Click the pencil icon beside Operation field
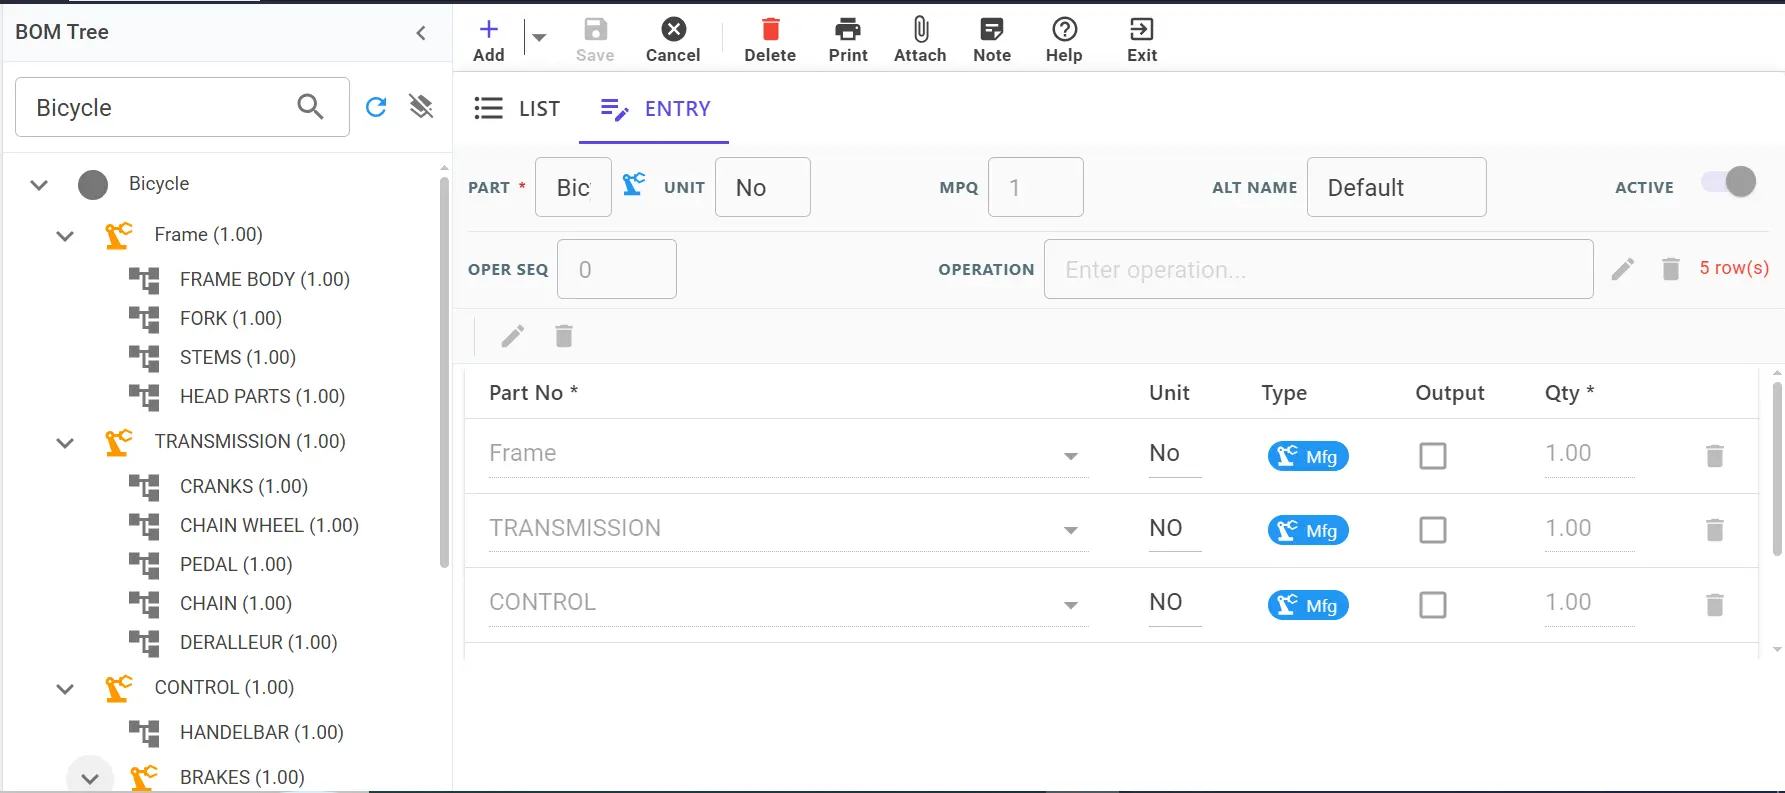The height and width of the screenshot is (793, 1785). click(x=1623, y=269)
